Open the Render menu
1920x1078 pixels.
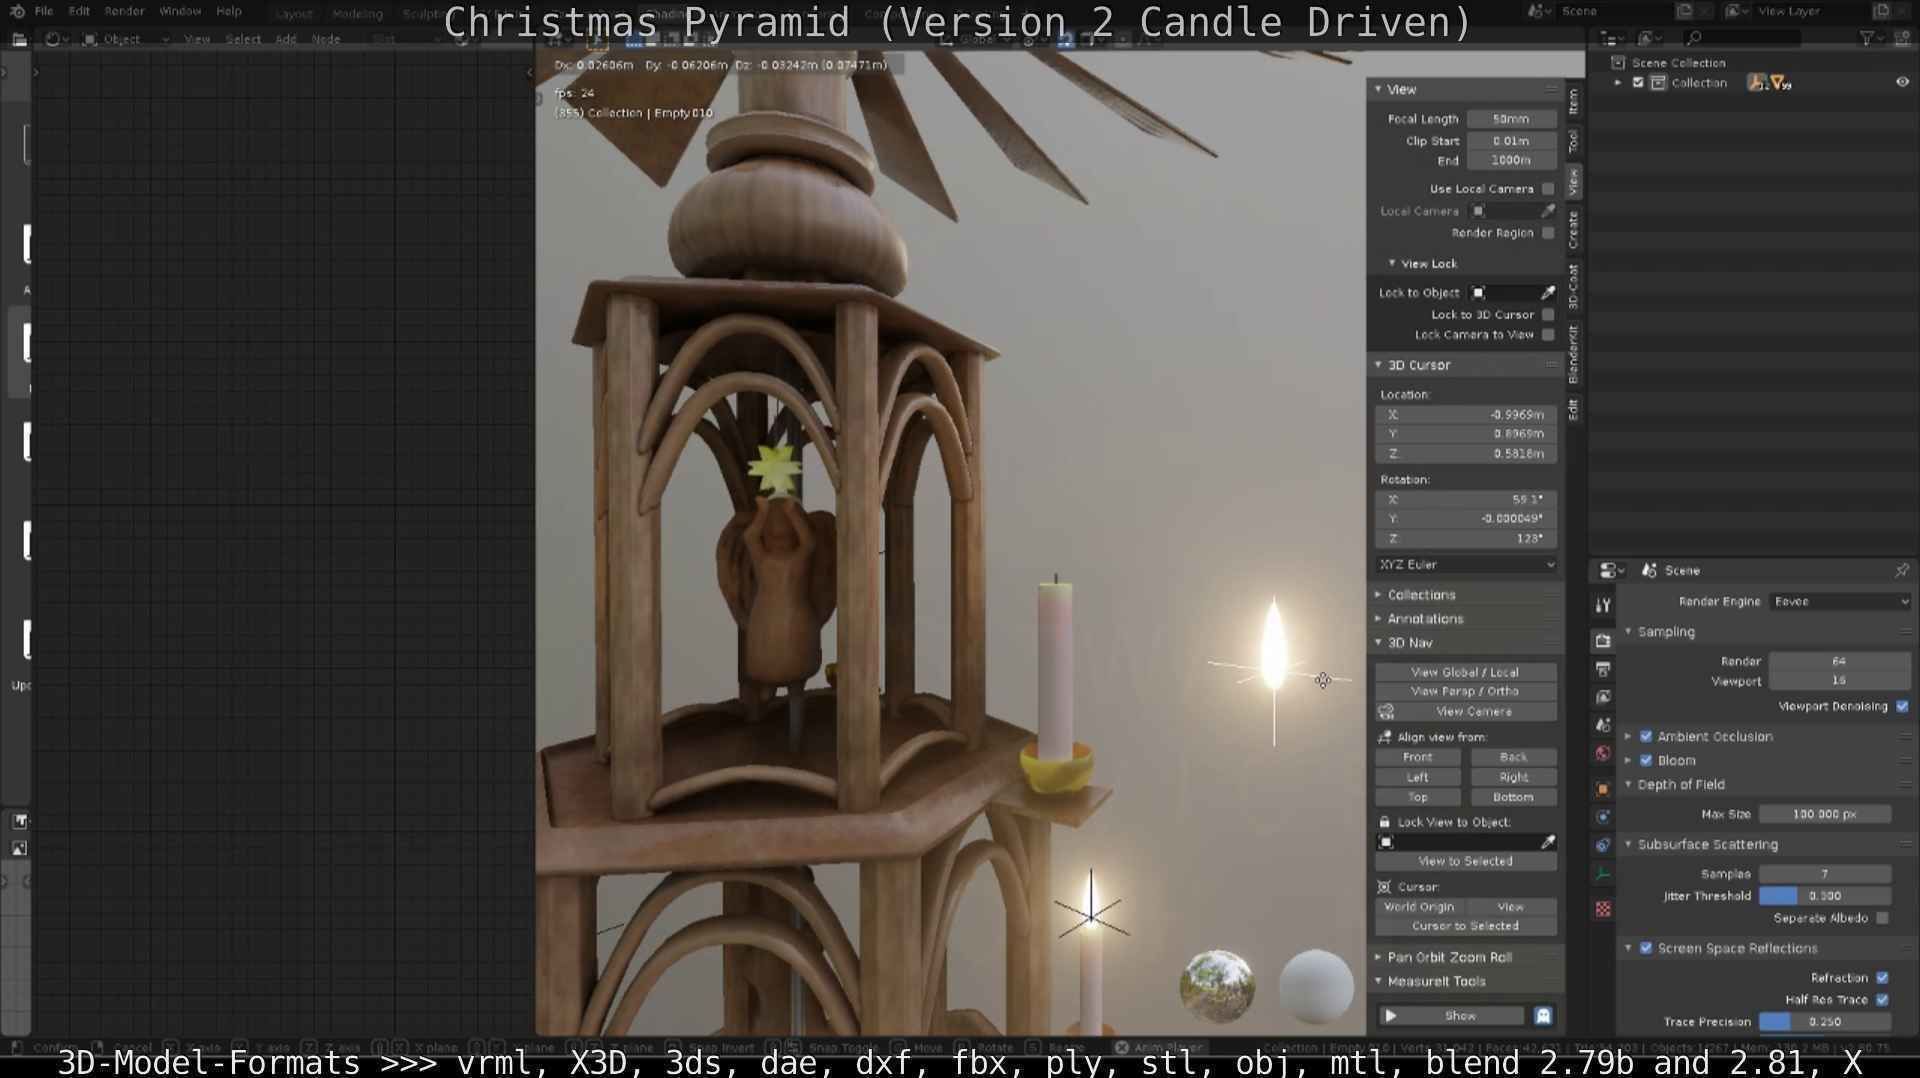pos(124,11)
